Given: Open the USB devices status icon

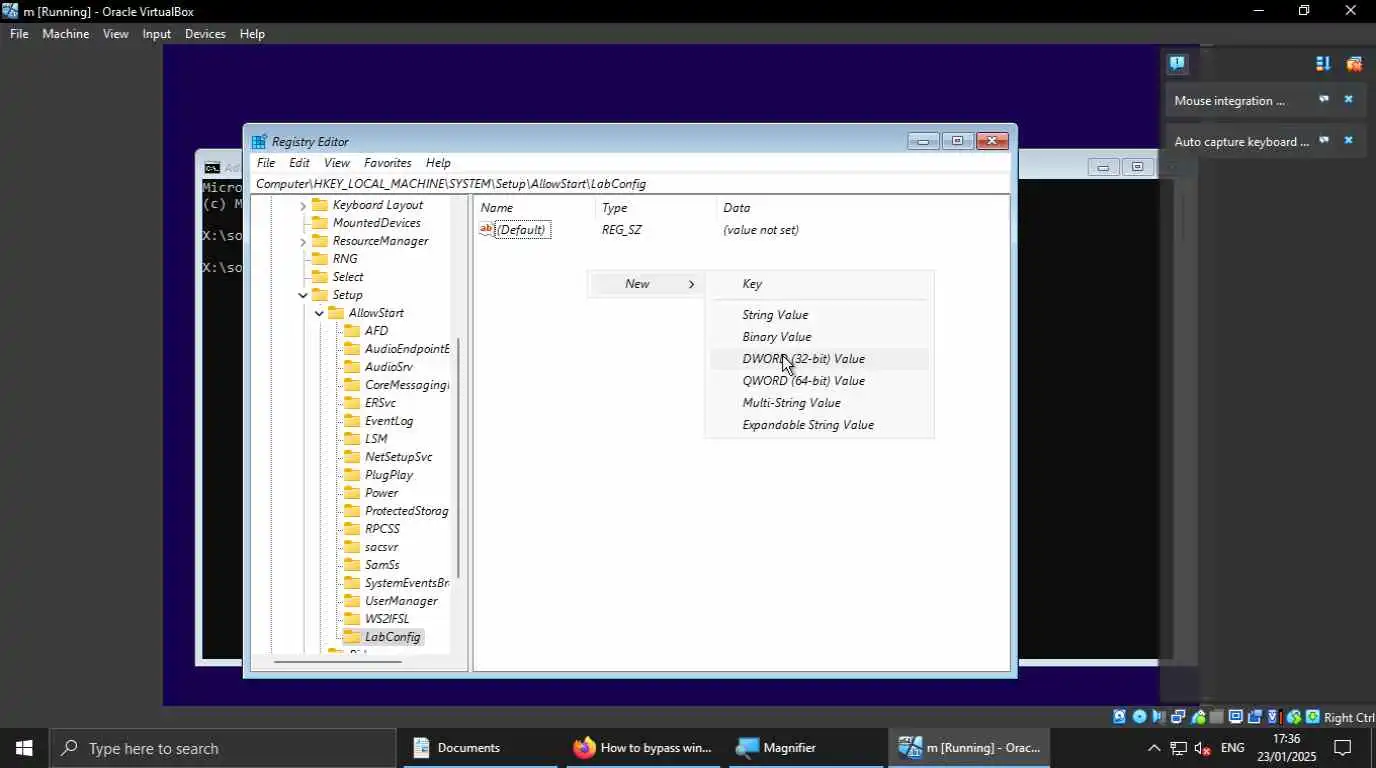Looking at the screenshot, I should tap(1200, 717).
